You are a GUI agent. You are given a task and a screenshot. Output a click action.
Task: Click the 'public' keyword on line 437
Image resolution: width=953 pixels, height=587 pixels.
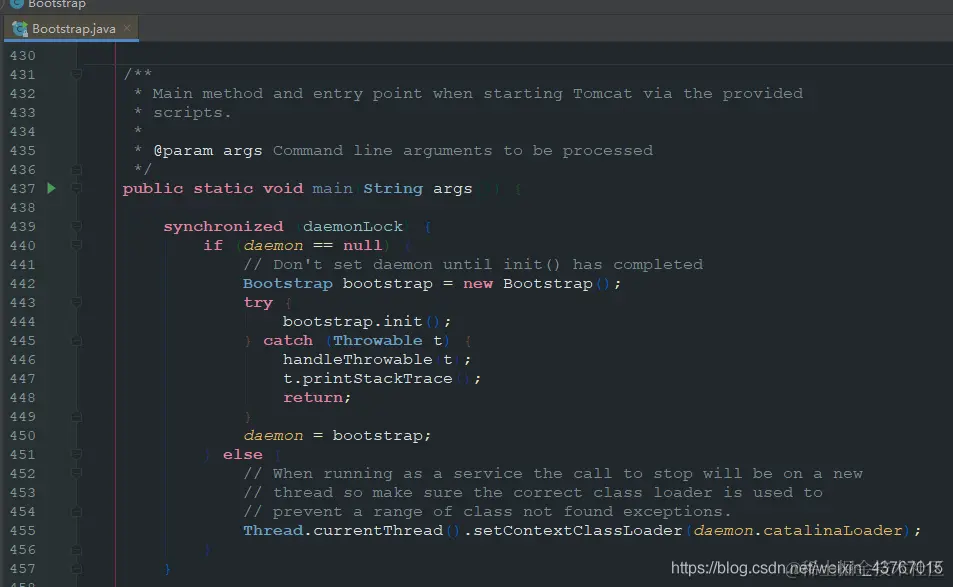153,188
